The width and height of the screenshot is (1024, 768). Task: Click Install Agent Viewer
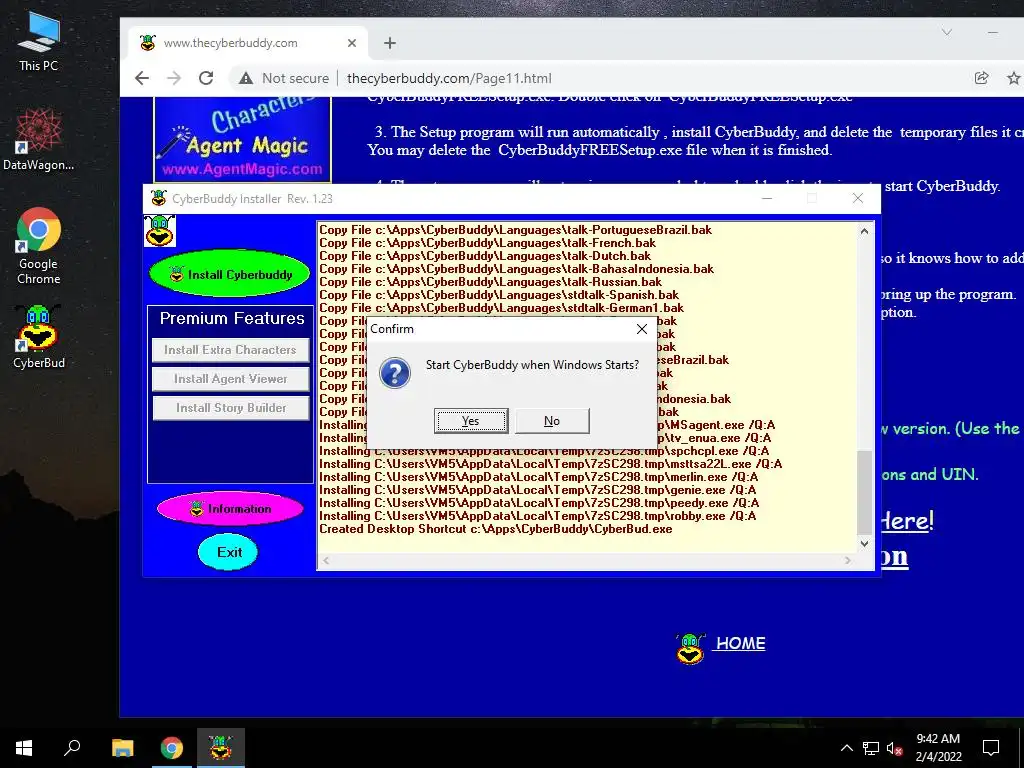[230, 379]
